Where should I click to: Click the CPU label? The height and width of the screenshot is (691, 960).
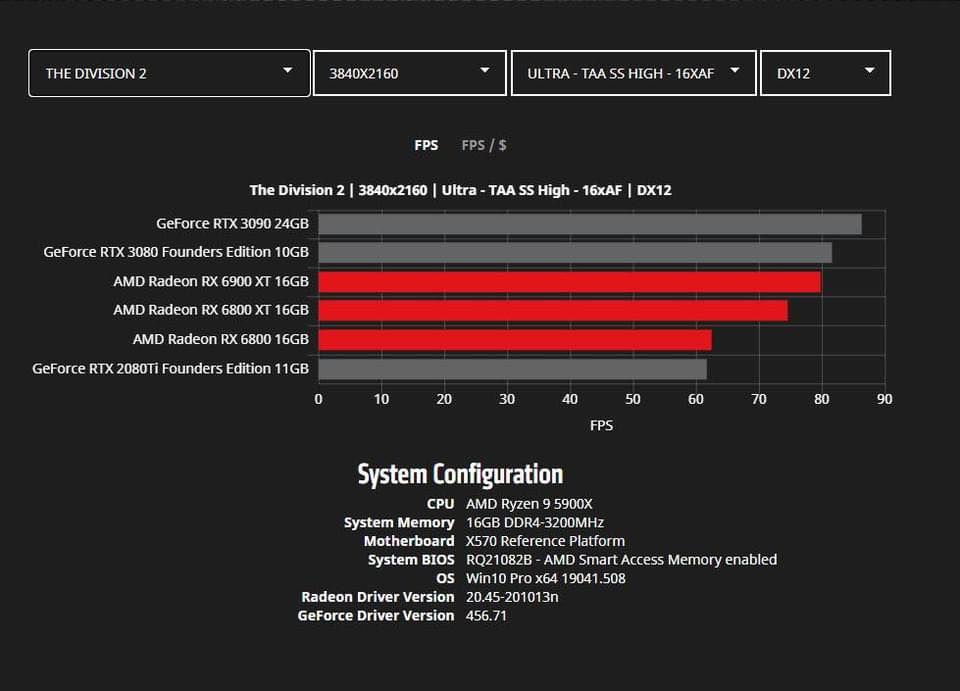[440, 504]
